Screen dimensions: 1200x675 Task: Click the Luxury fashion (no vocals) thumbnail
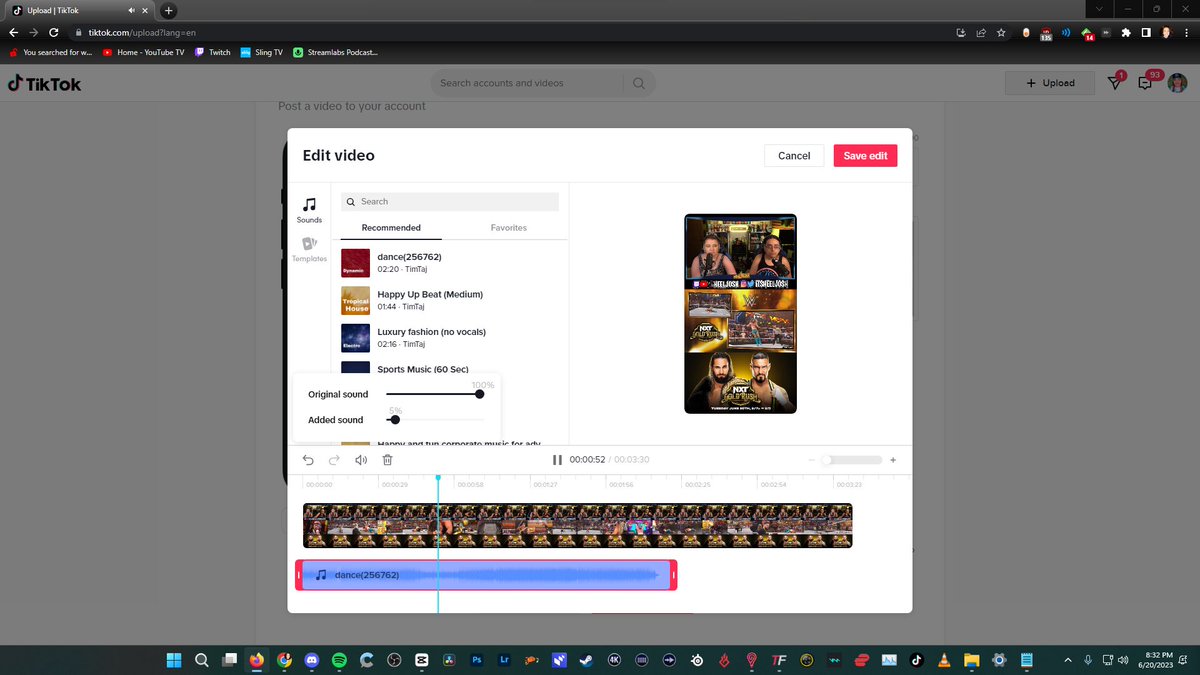[x=355, y=338]
